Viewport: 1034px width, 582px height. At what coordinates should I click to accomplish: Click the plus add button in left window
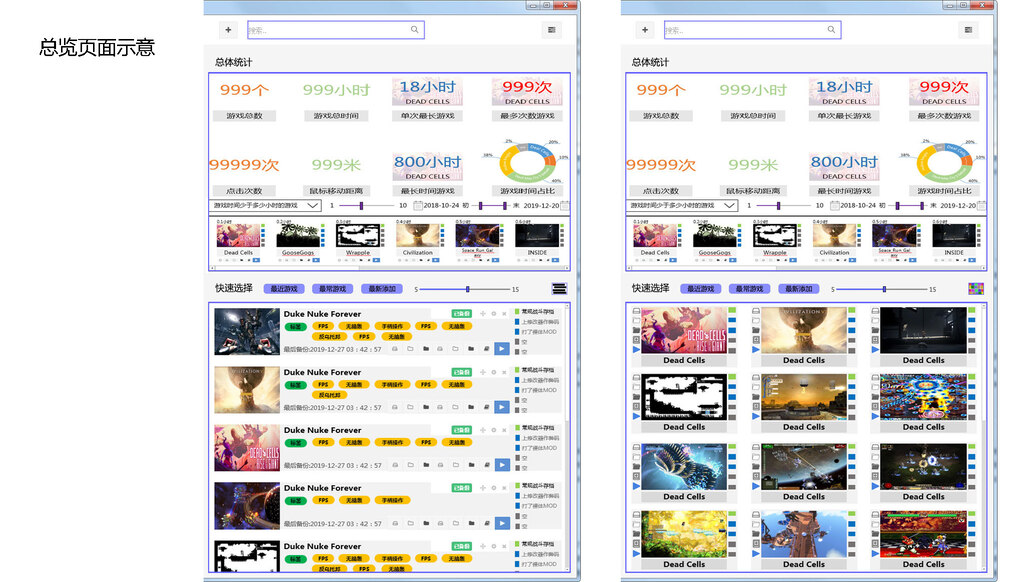(x=228, y=30)
